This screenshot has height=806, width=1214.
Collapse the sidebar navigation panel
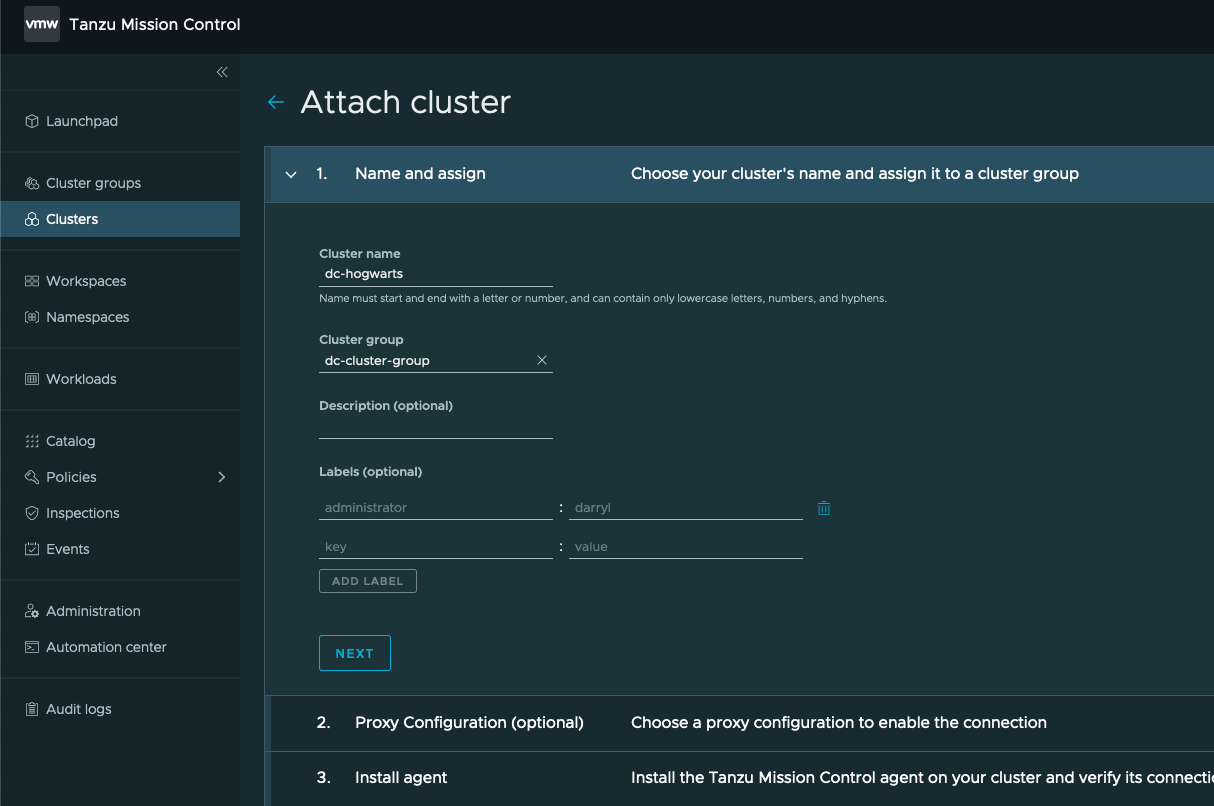pyautogui.click(x=222, y=72)
